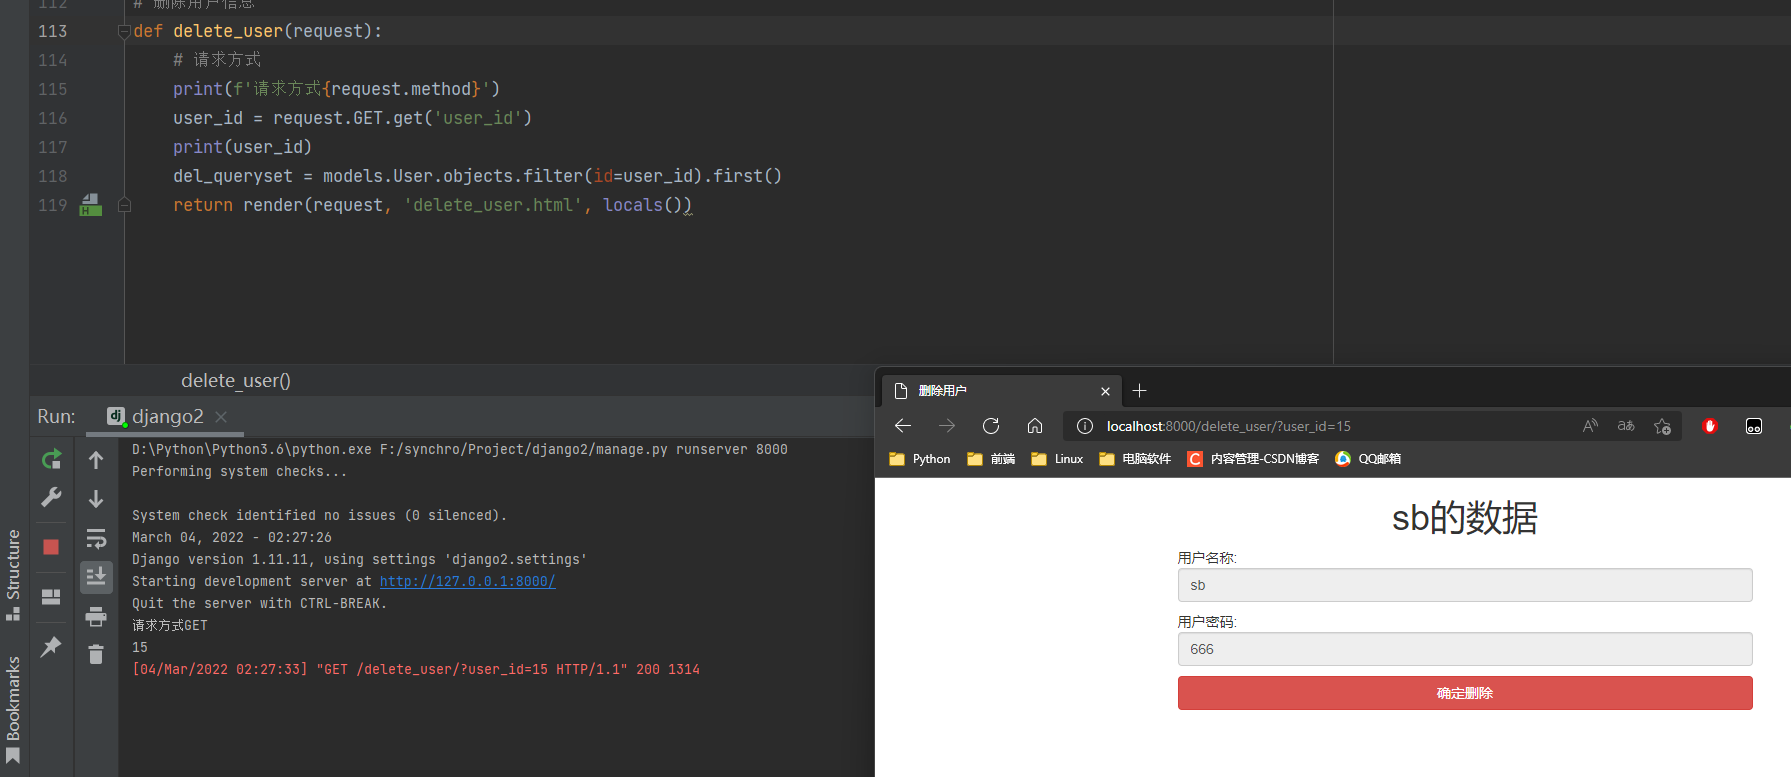This screenshot has width=1791, height=777.
Task: Refresh the browser page
Action: [x=991, y=426]
